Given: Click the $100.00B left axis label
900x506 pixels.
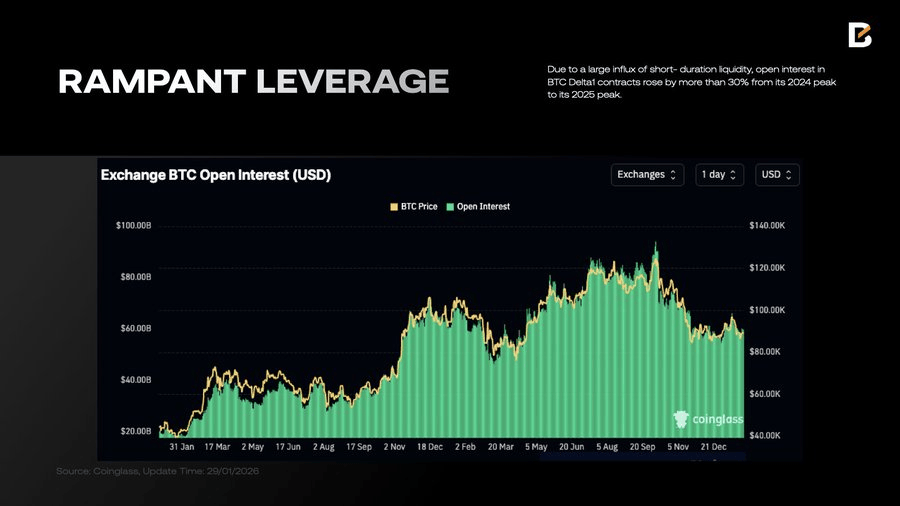Looking at the screenshot, I should (x=133, y=226).
